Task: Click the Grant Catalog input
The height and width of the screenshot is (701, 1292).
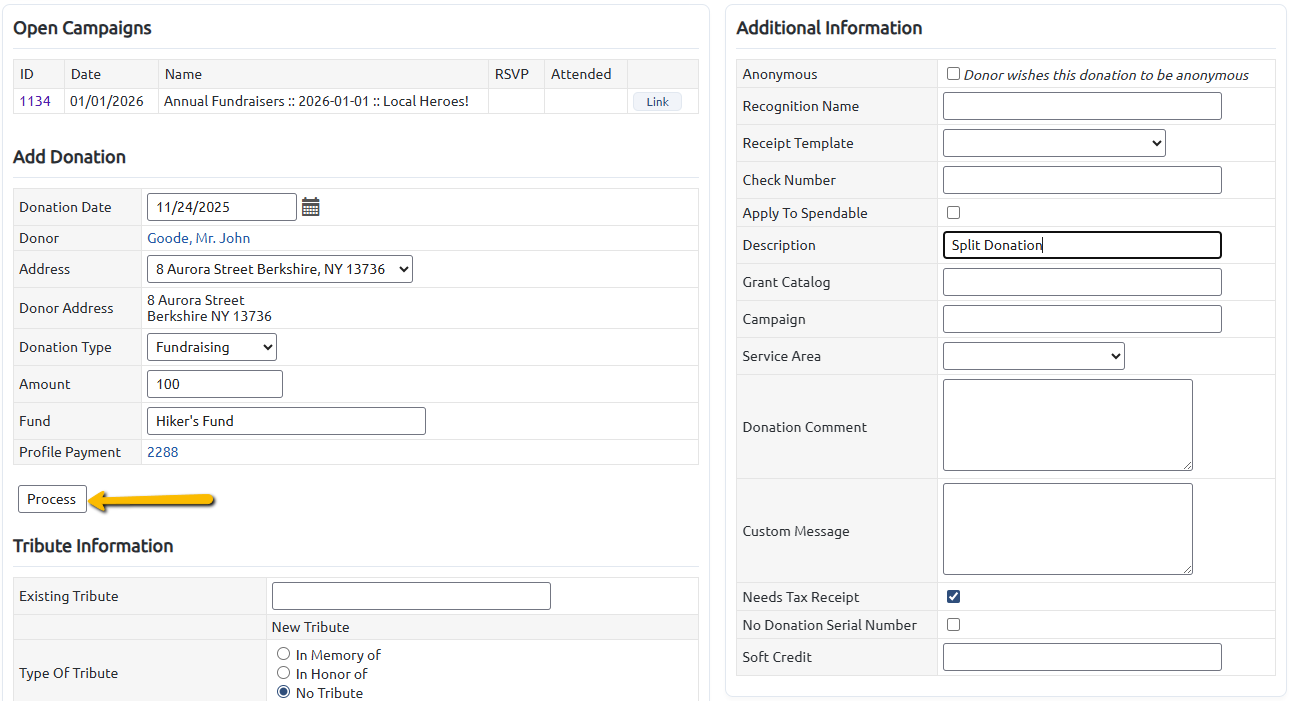Action: pyautogui.click(x=1082, y=282)
